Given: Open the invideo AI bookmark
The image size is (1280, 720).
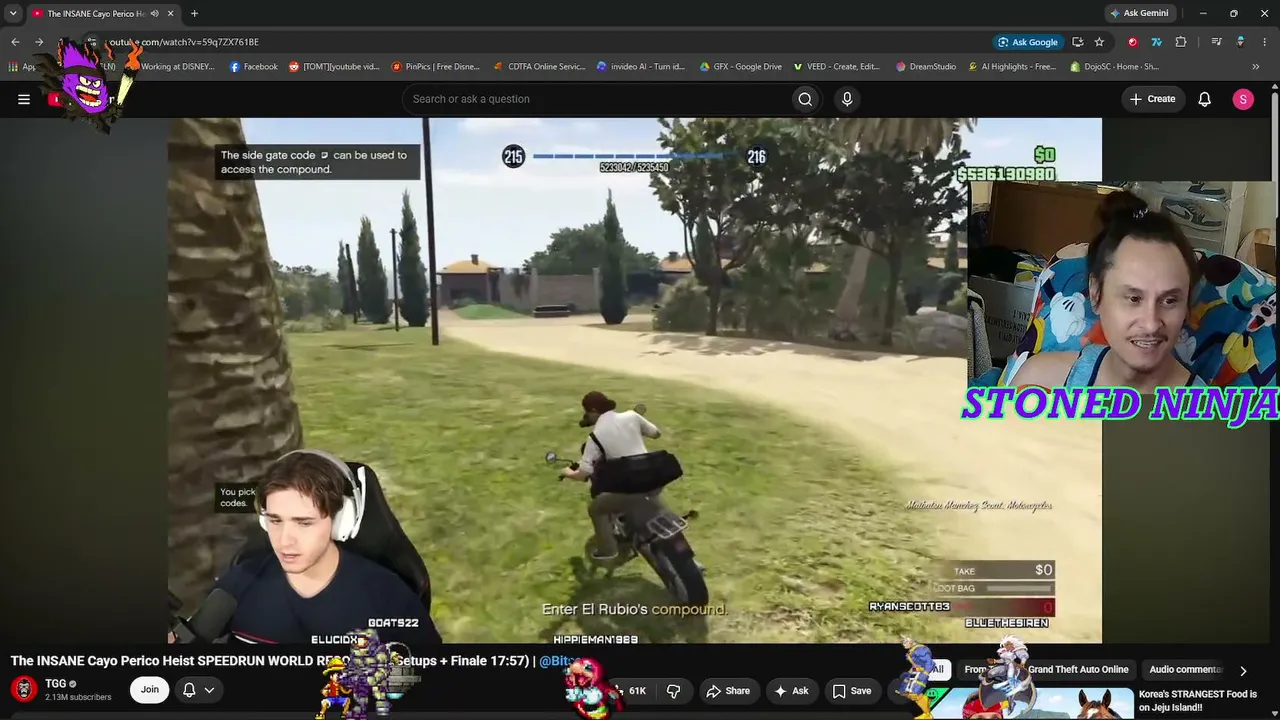Looking at the screenshot, I should click(x=641, y=67).
